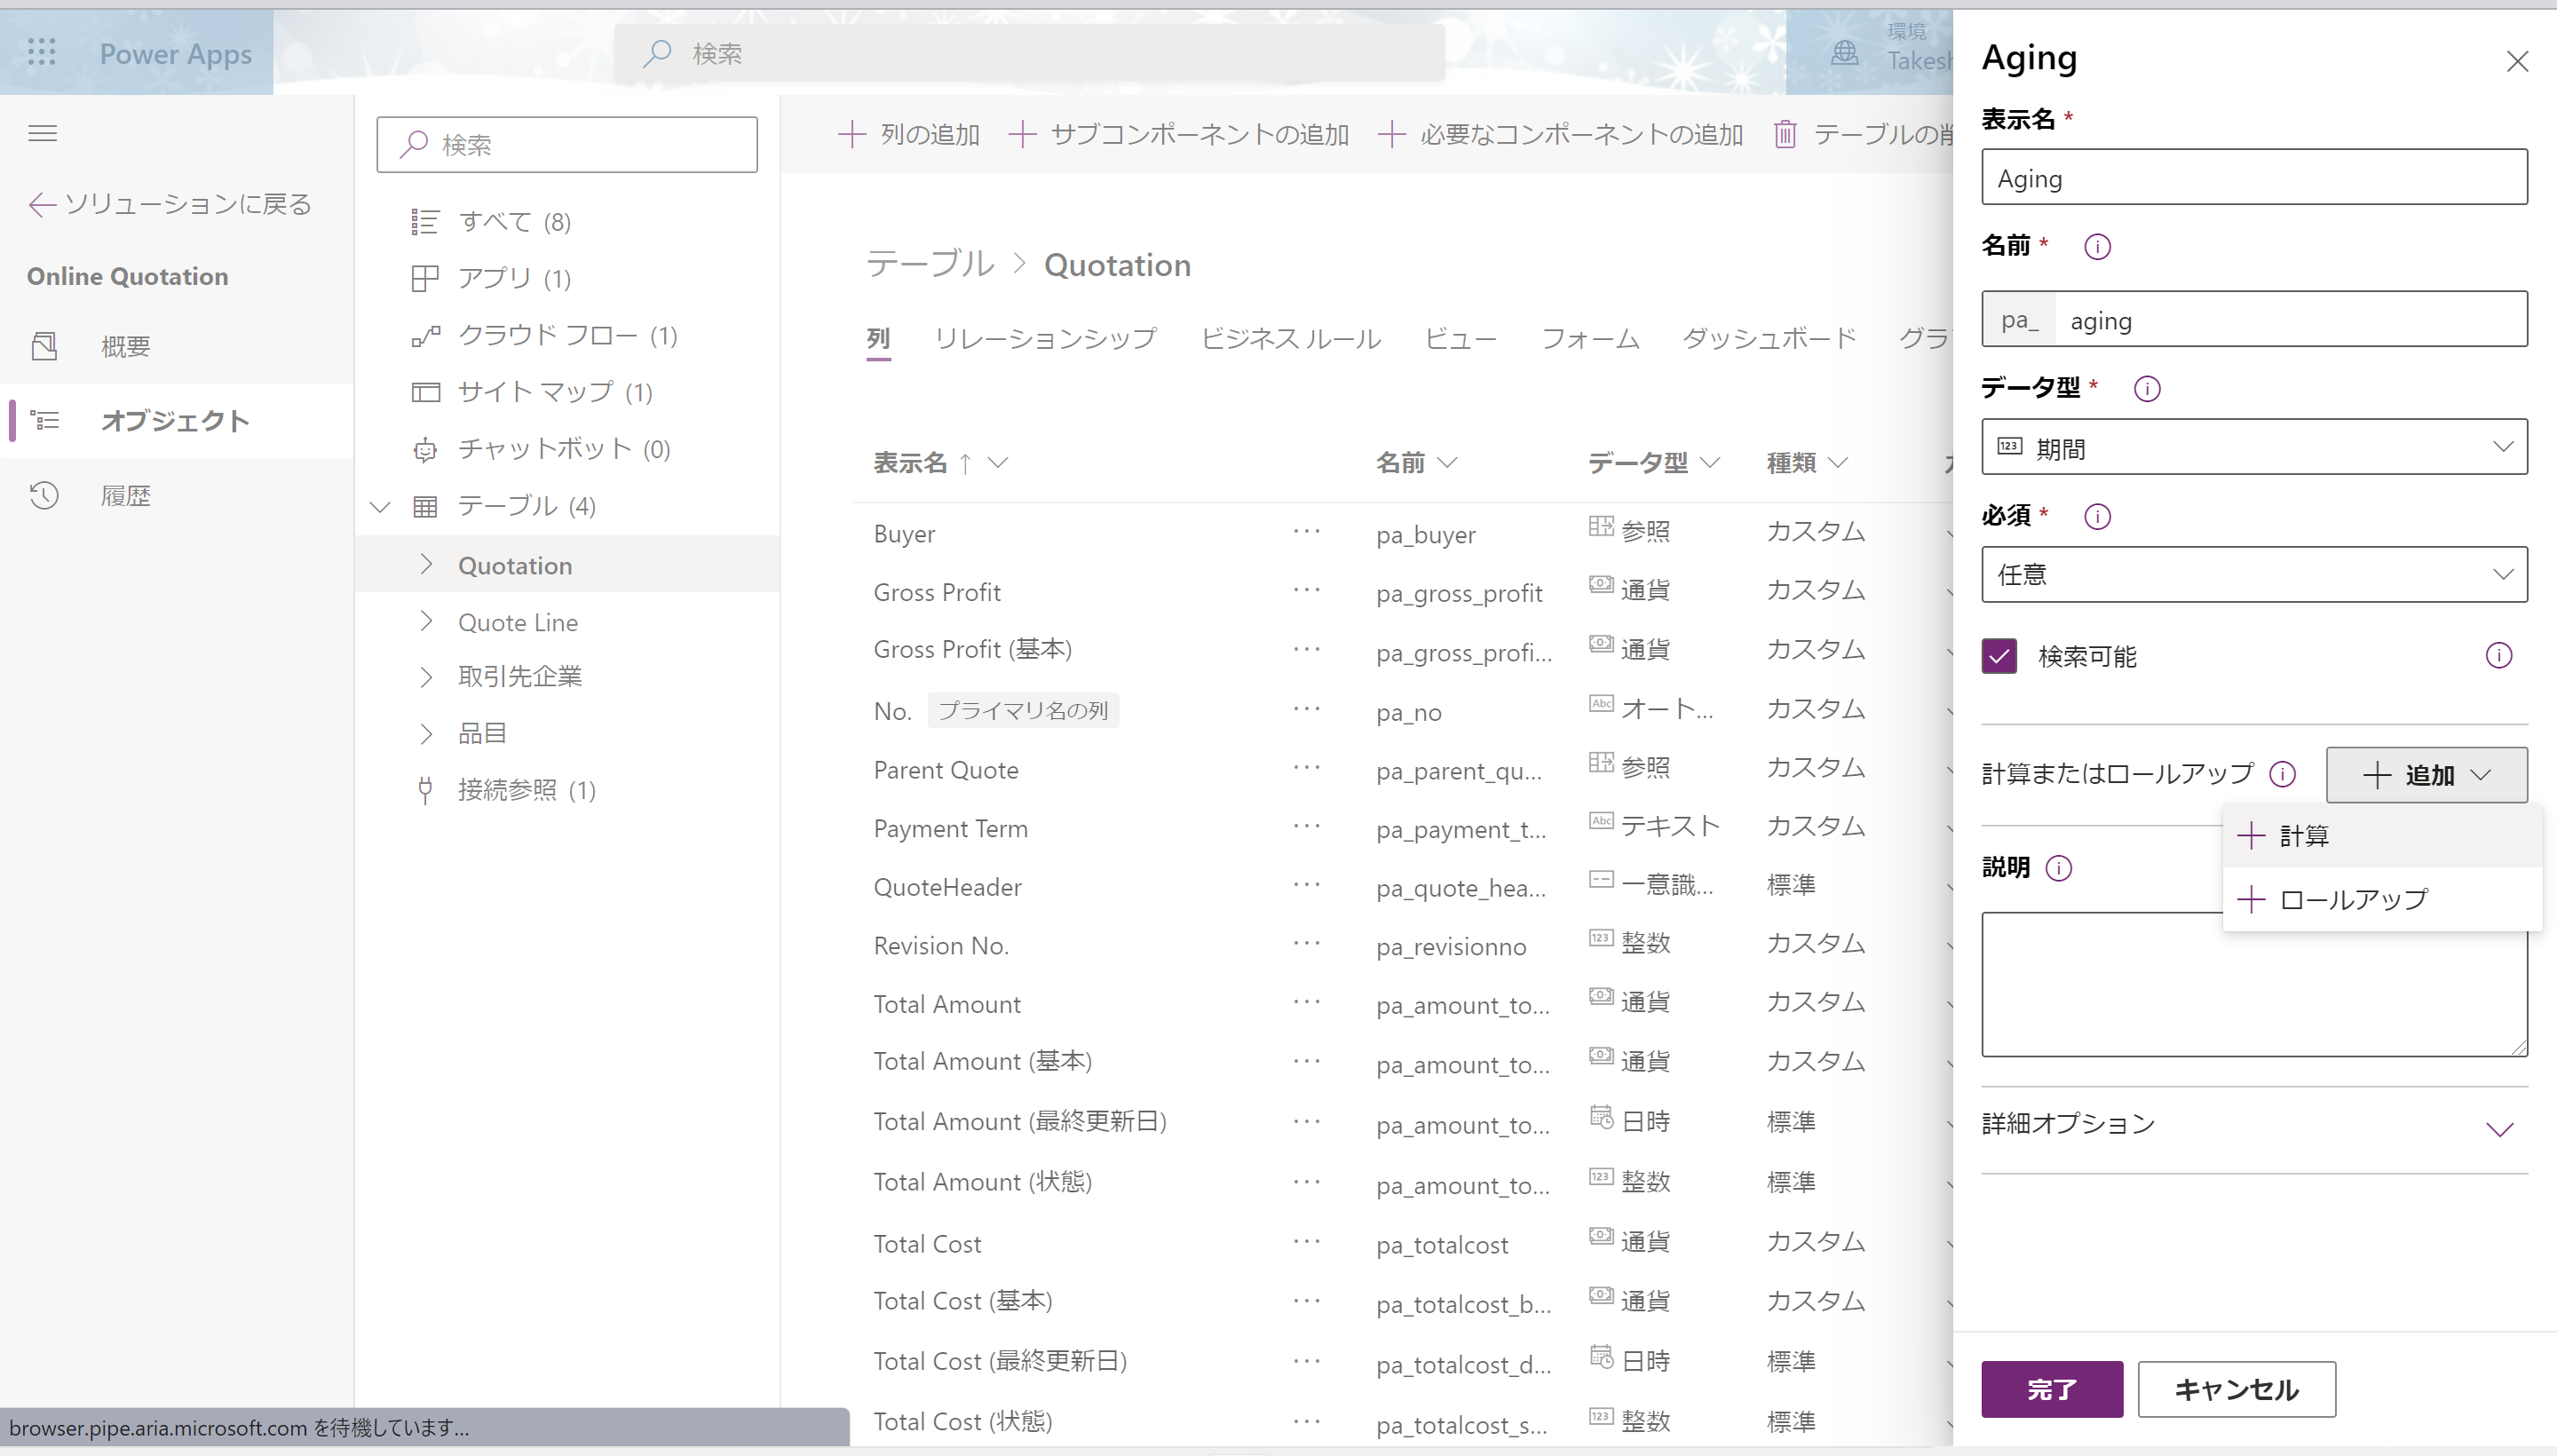Collapse the テーブル (4) tree node
The height and width of the screenshot is (1456, 2557).
click(380, 507)
